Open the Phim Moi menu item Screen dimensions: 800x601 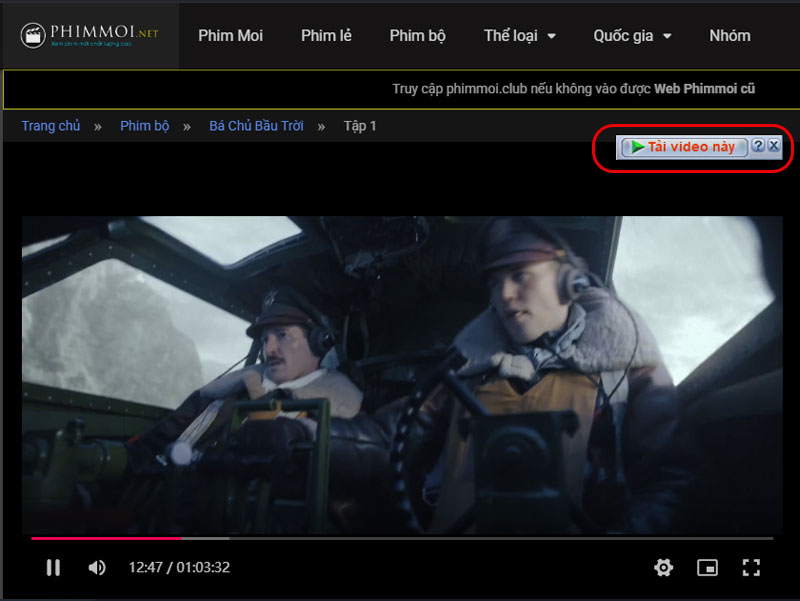230,36
